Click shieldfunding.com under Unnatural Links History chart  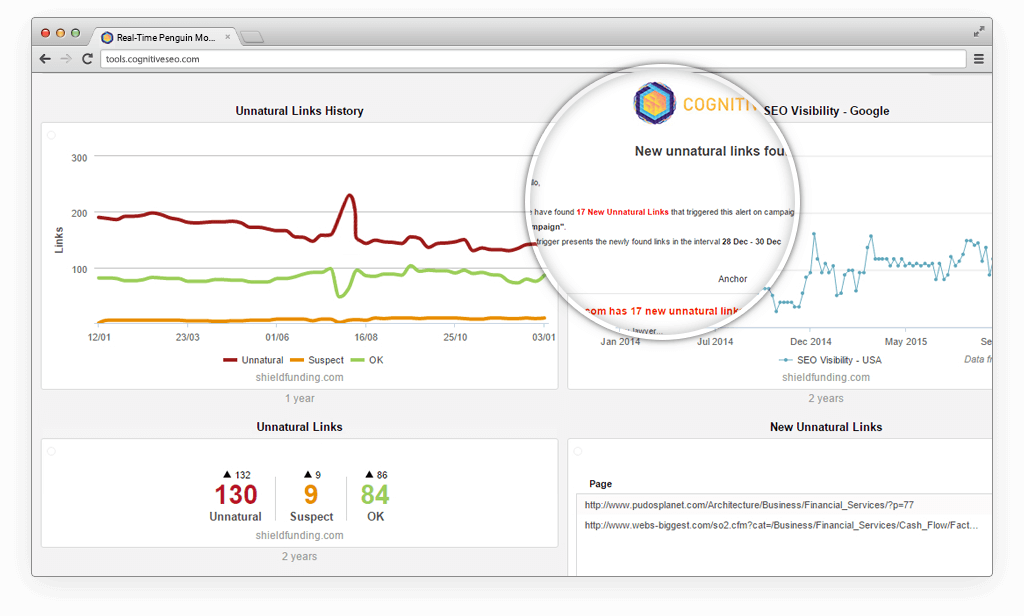pos(299,377)
